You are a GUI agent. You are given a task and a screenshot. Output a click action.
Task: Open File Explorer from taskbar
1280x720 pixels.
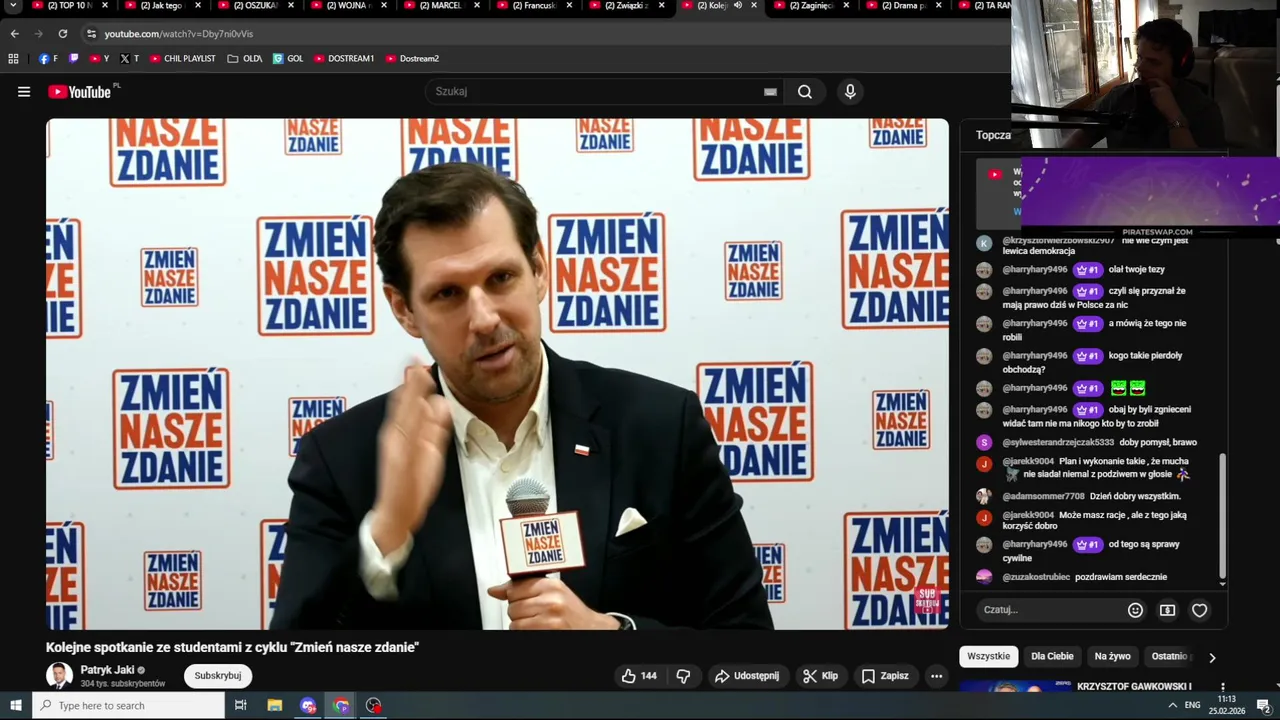275,706
